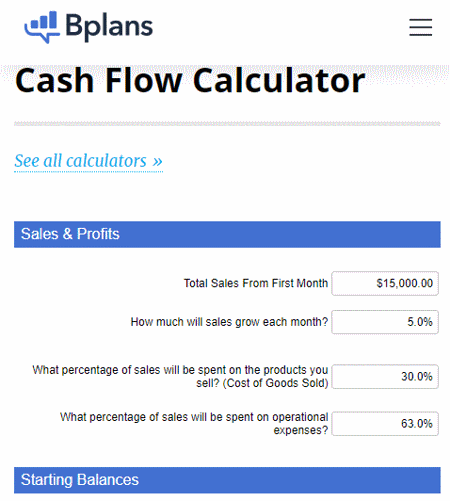The height and width of the screenshot is (501, 450).
Task: Click the monthly sales growth percentage field
Action: click(385, 322)
